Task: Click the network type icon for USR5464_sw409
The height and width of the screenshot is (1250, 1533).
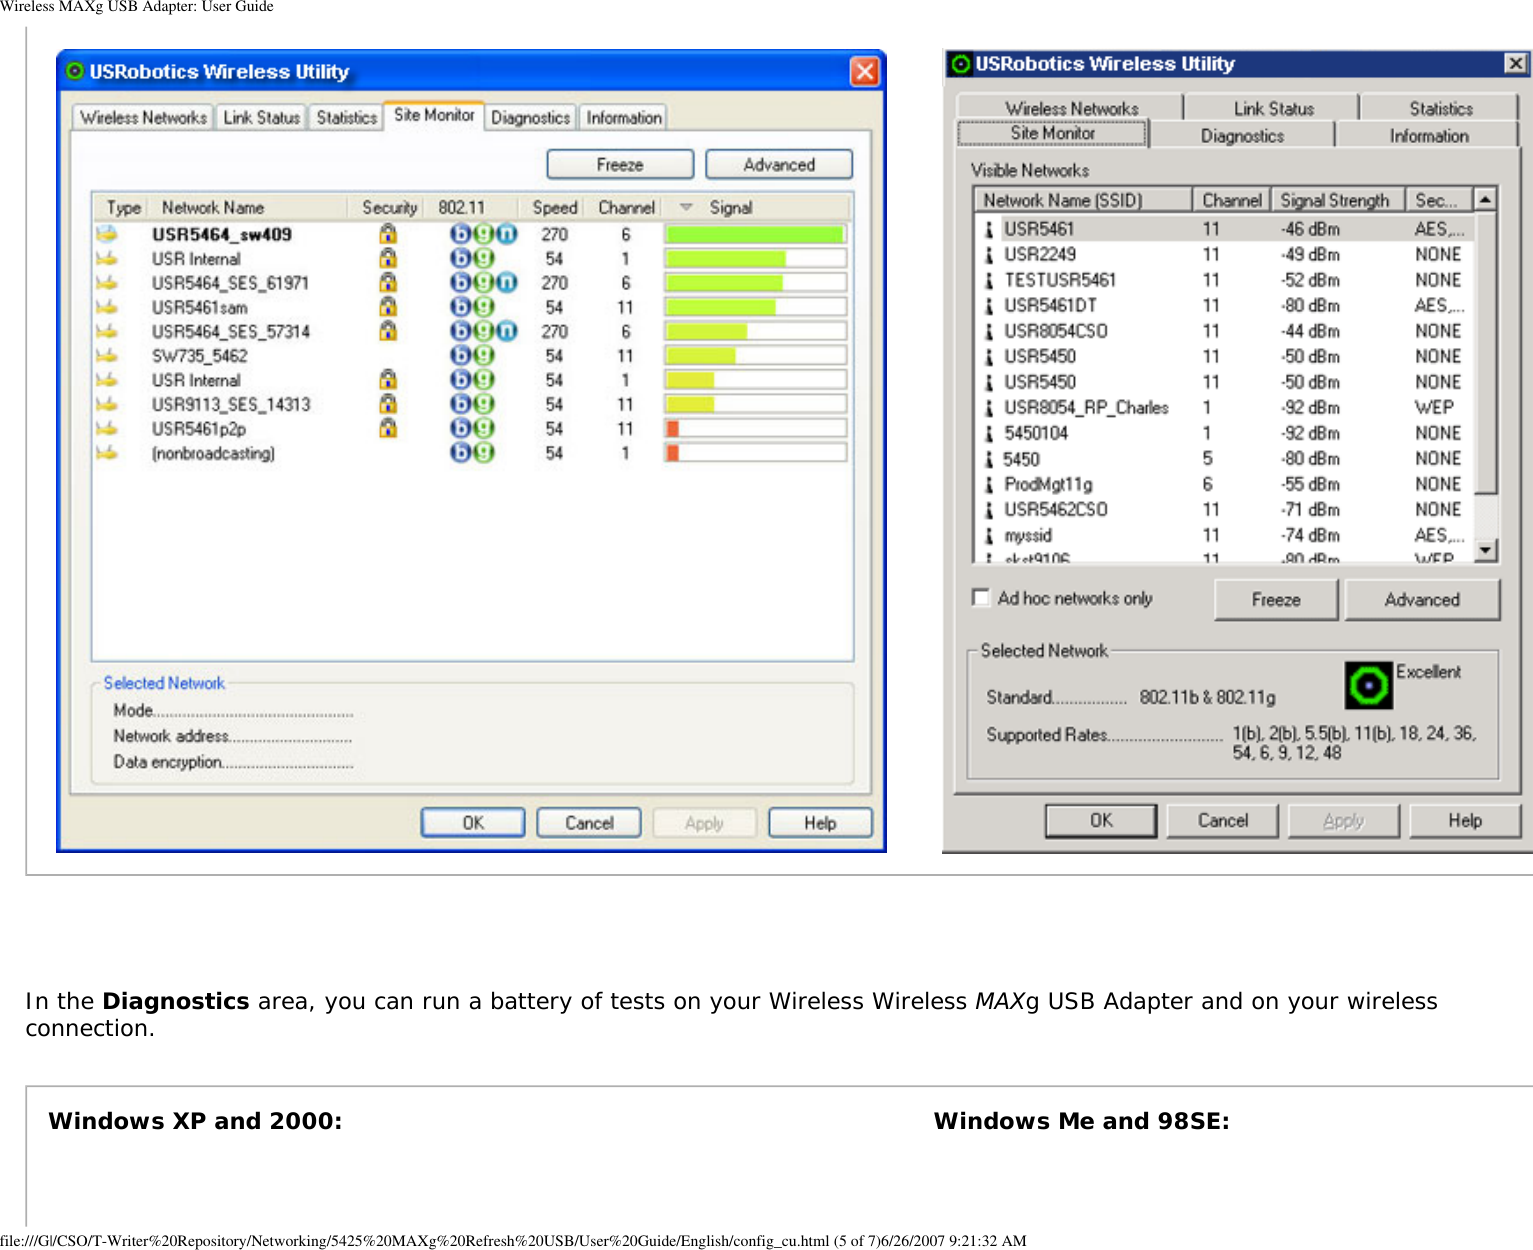Action: pos(107,234)
